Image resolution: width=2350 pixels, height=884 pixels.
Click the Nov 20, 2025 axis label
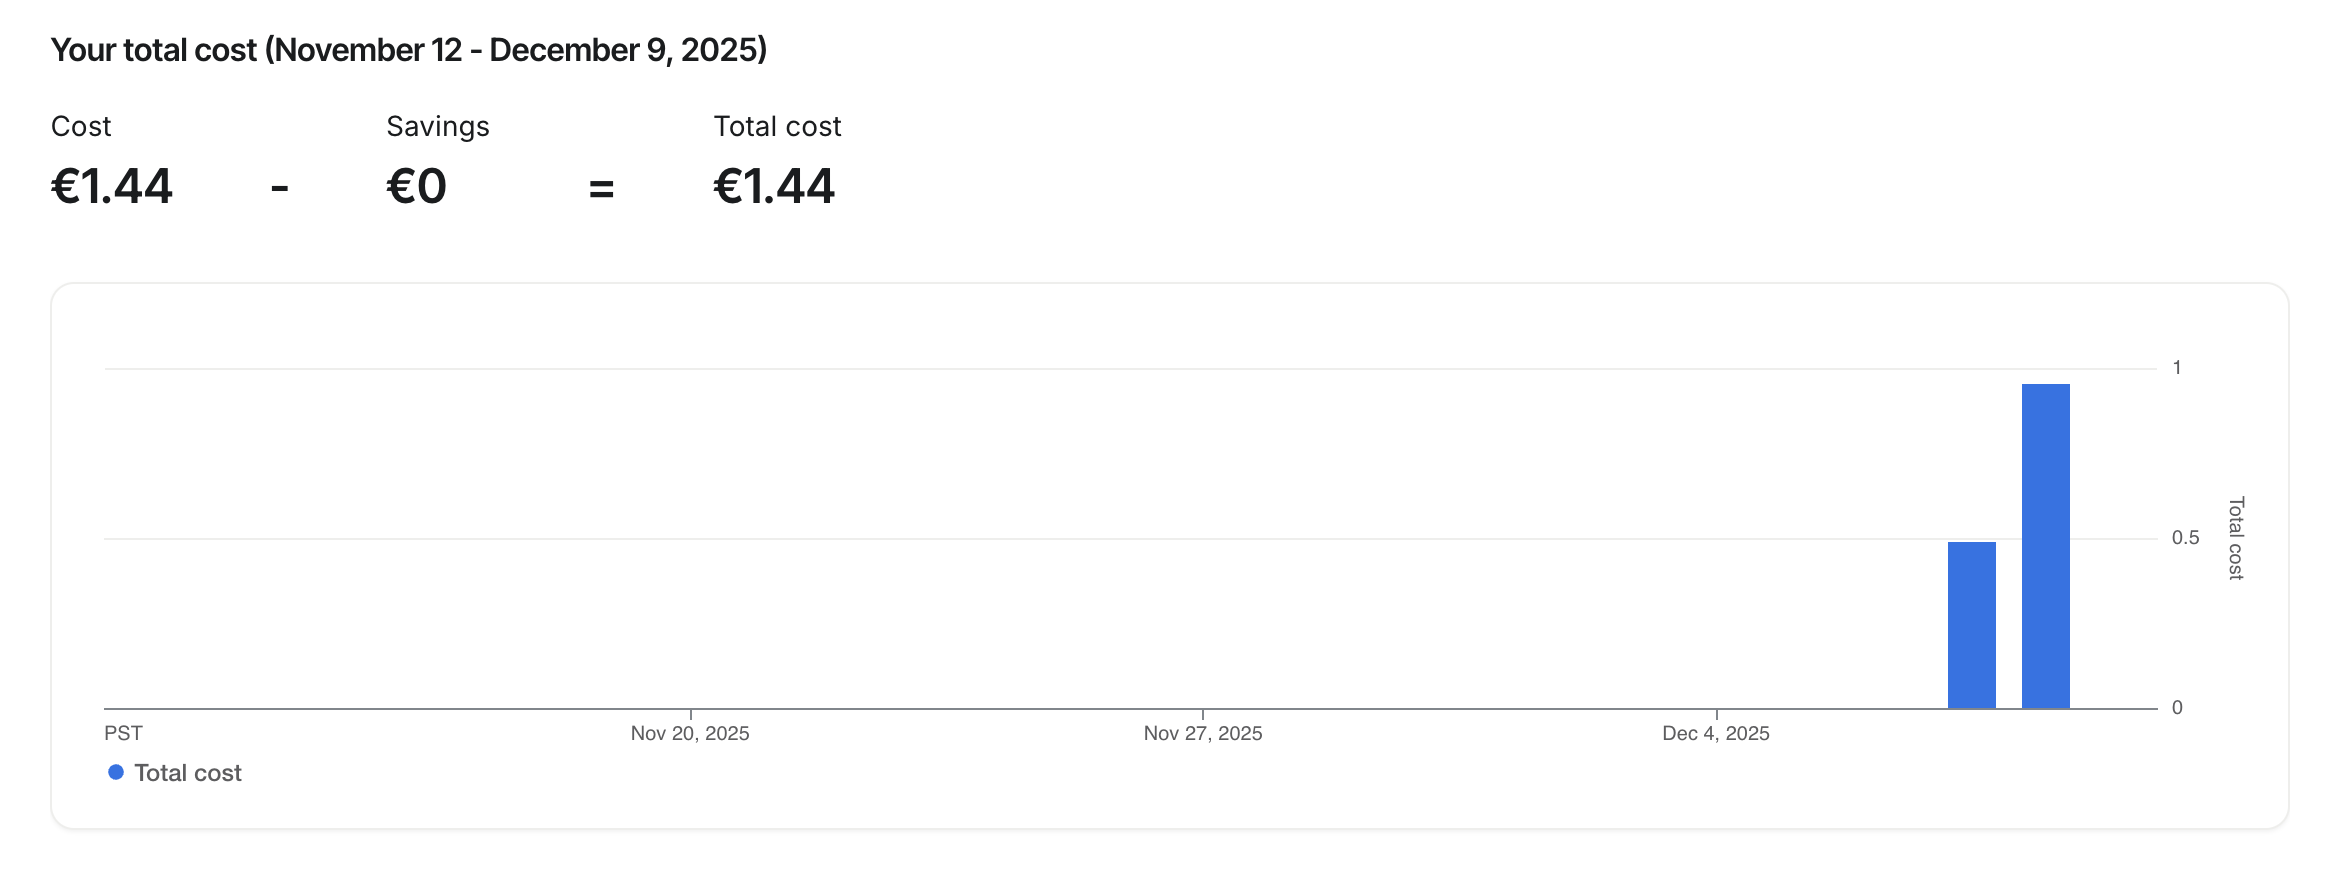690,733
